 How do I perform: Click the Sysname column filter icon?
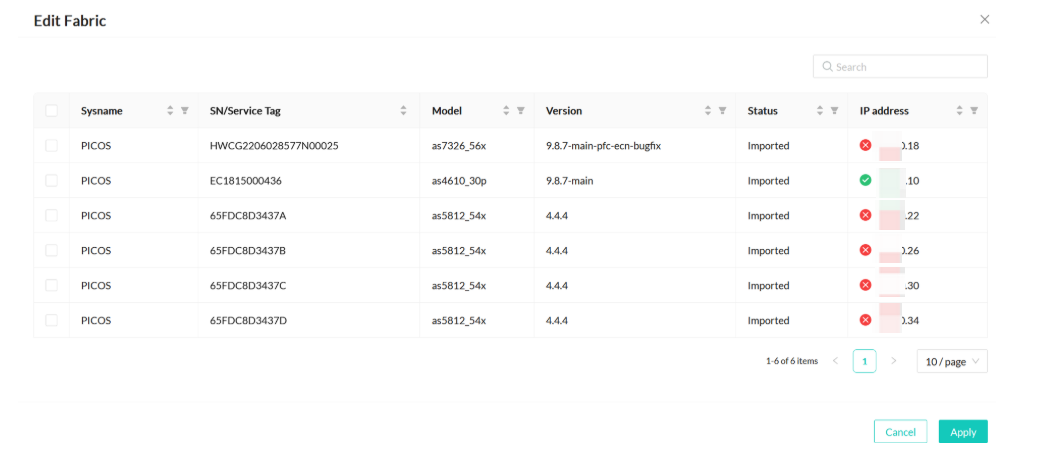tap(184, 111)
